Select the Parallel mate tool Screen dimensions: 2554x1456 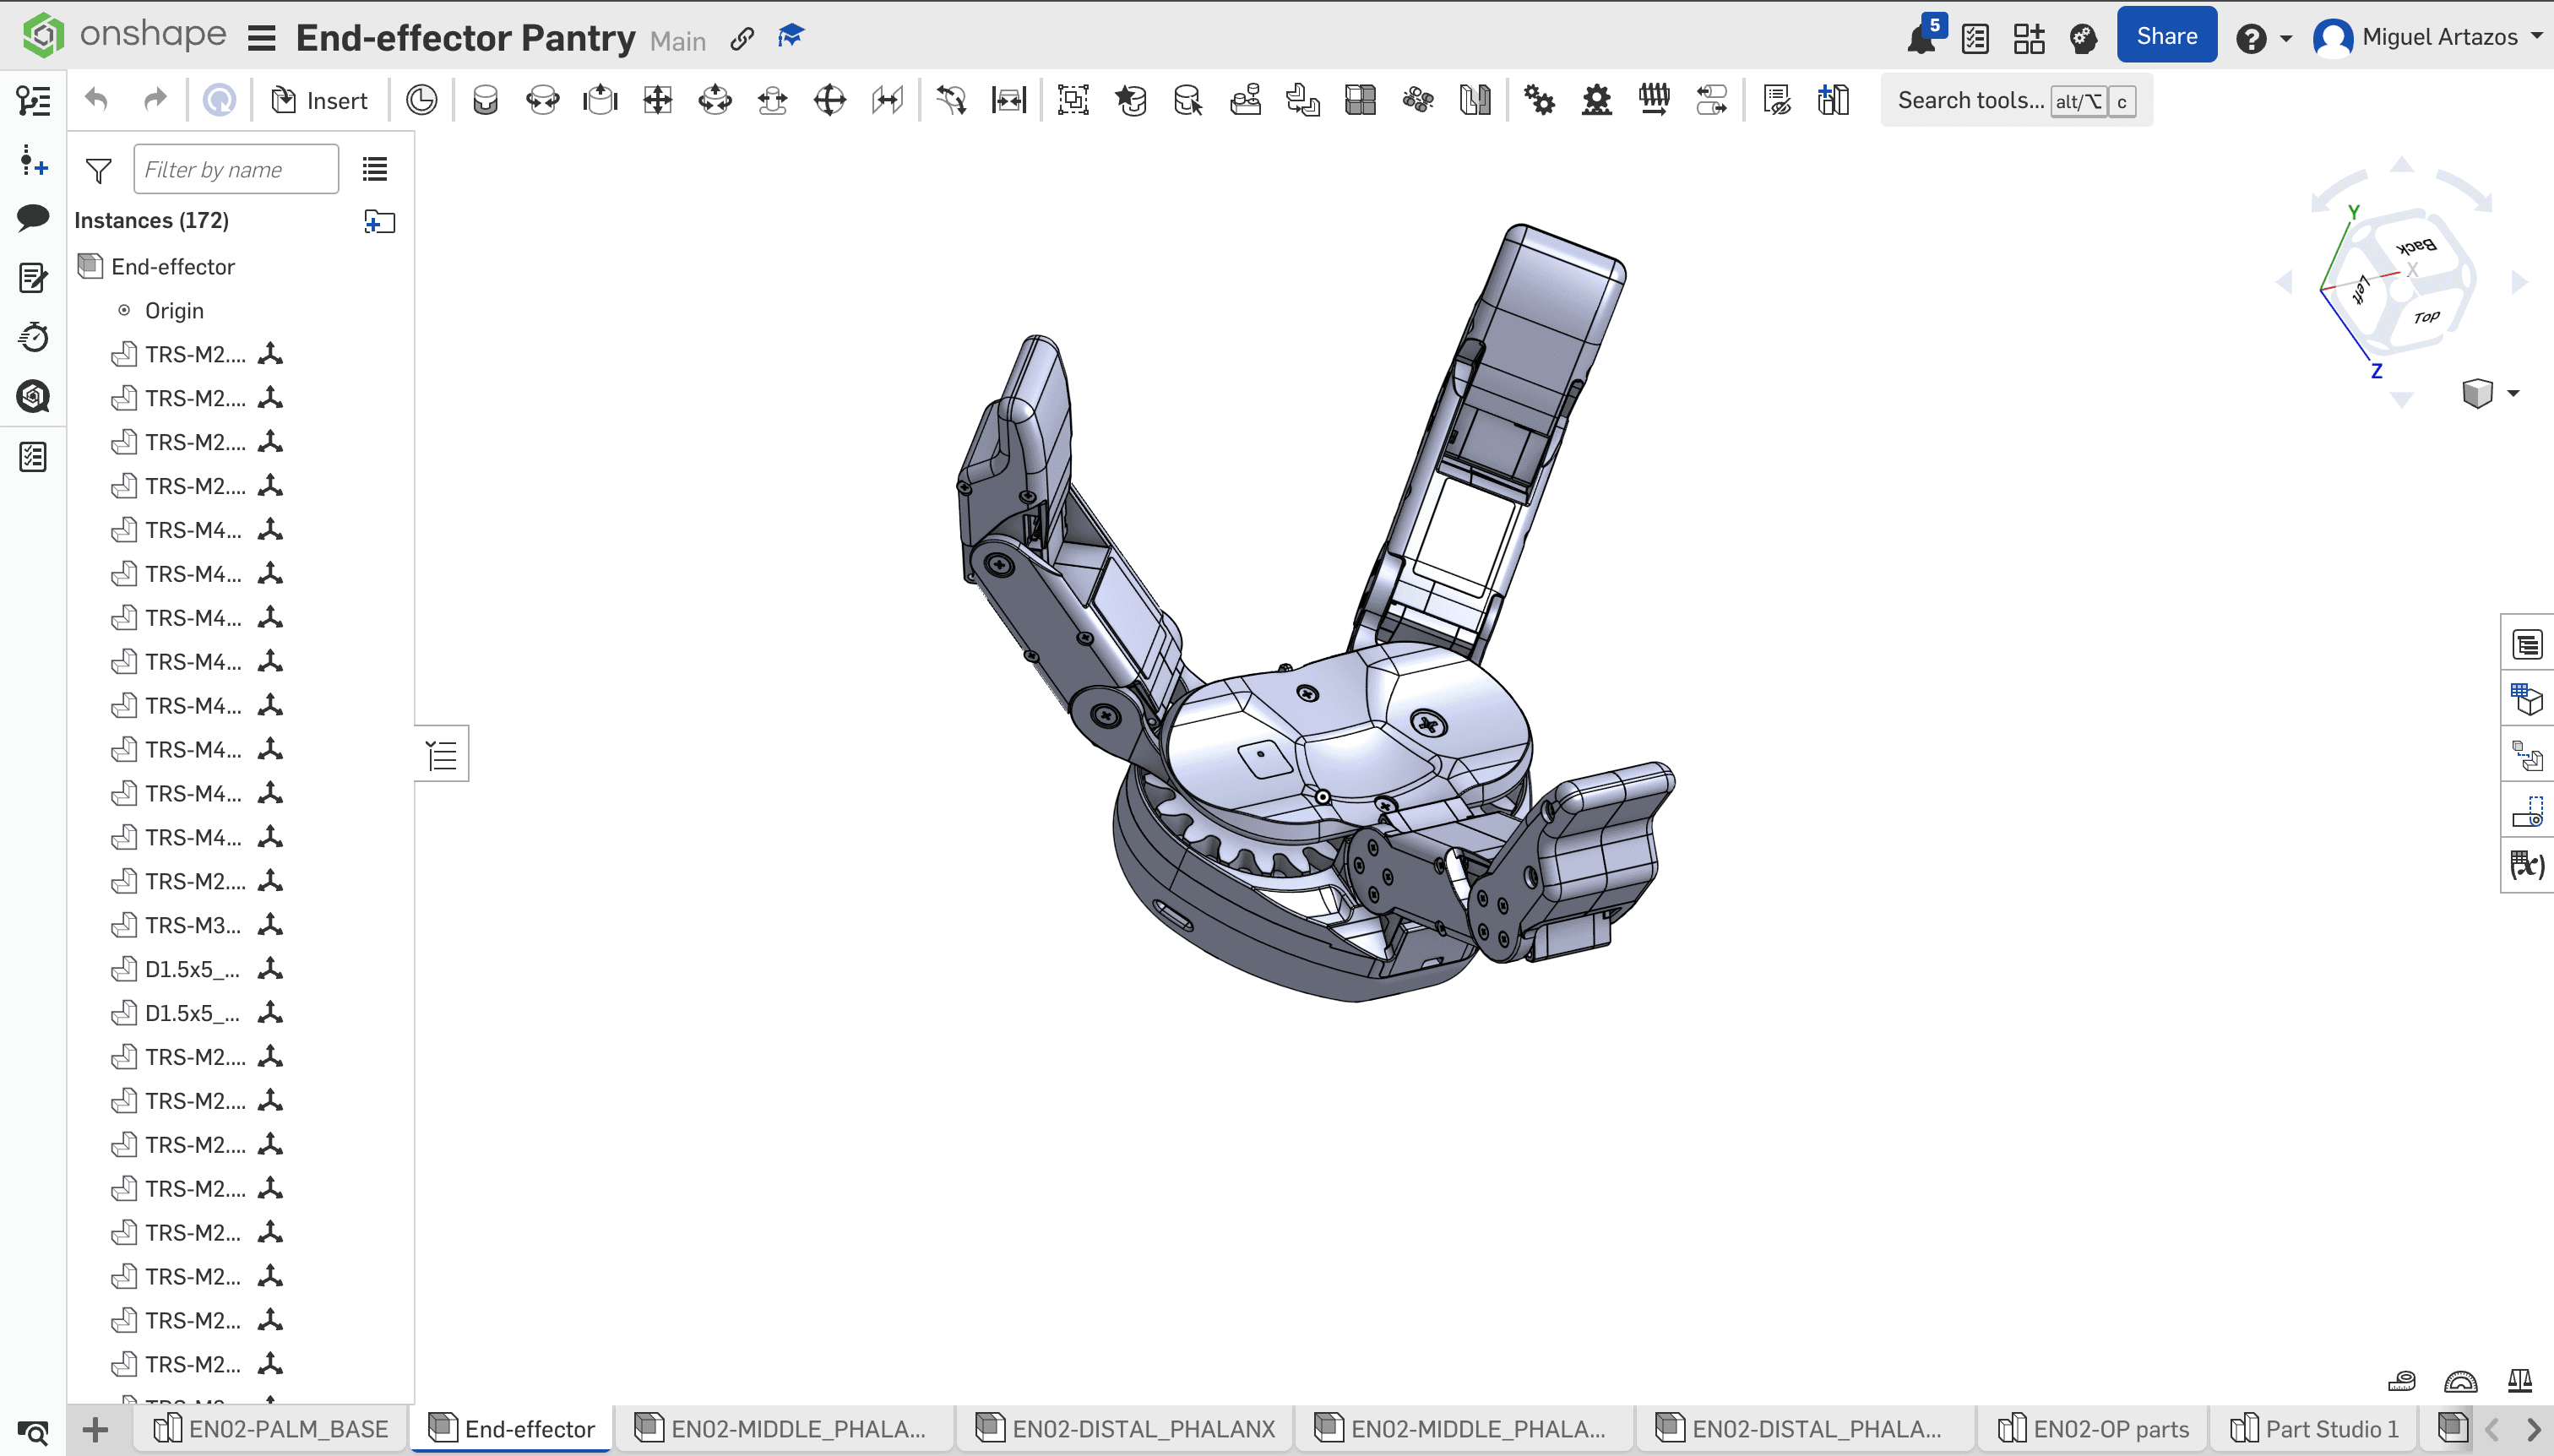tap(888, 100)
